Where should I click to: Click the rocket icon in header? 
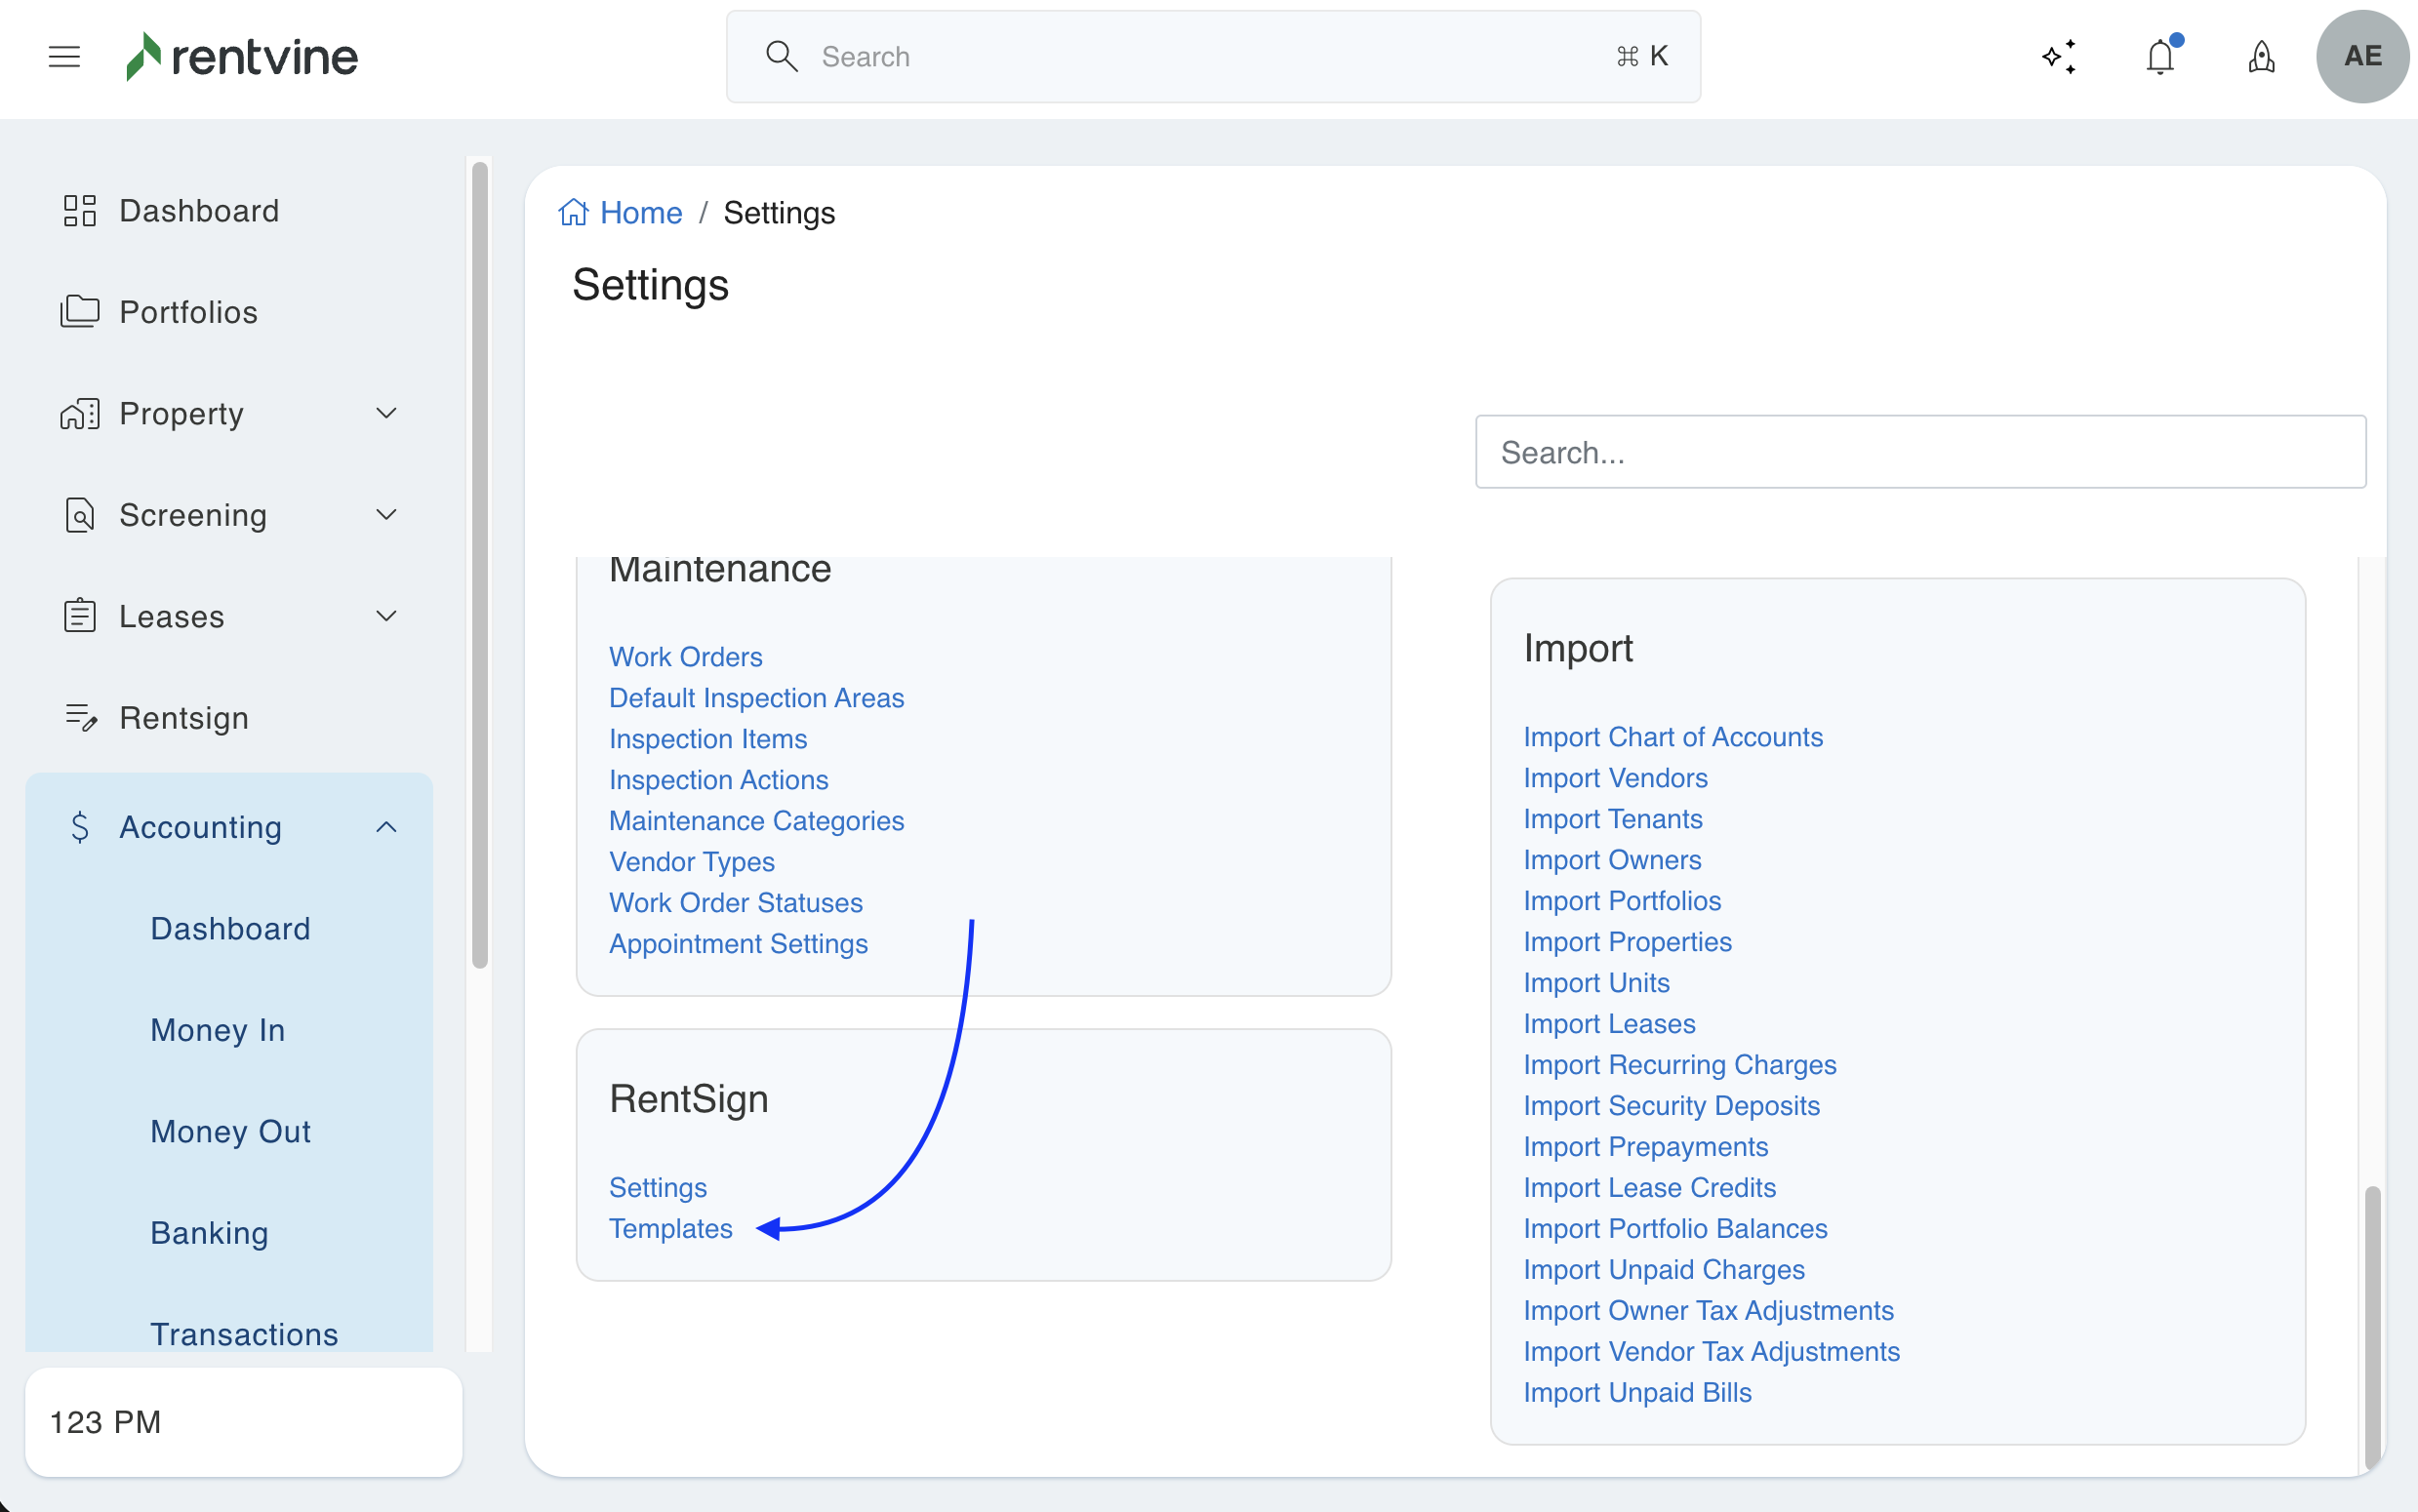[x=2261, y=56]
